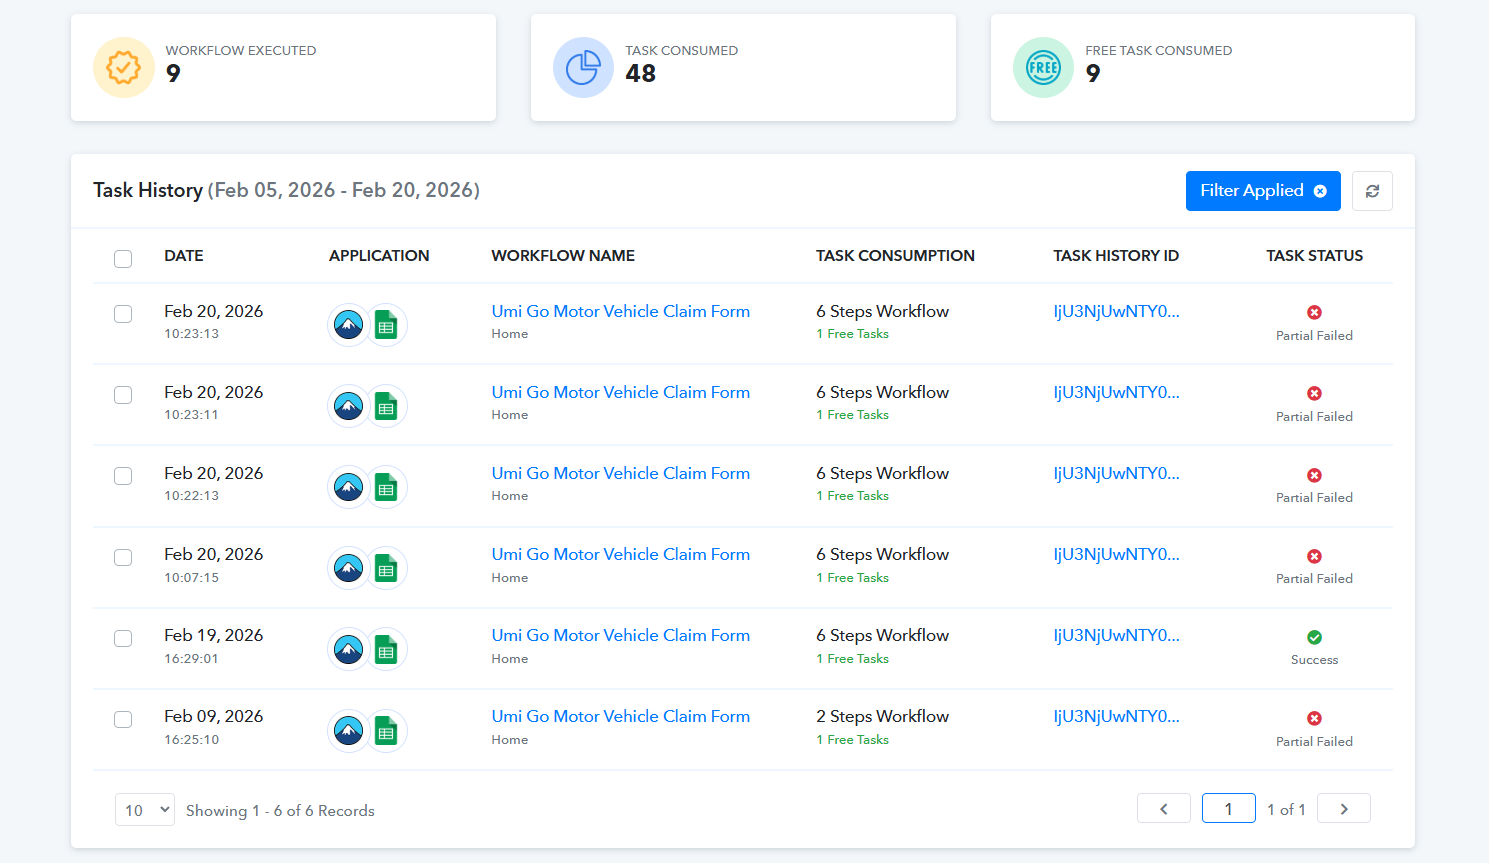Click the Partial Failed icon for Feb 09

tap(1314, 718)
